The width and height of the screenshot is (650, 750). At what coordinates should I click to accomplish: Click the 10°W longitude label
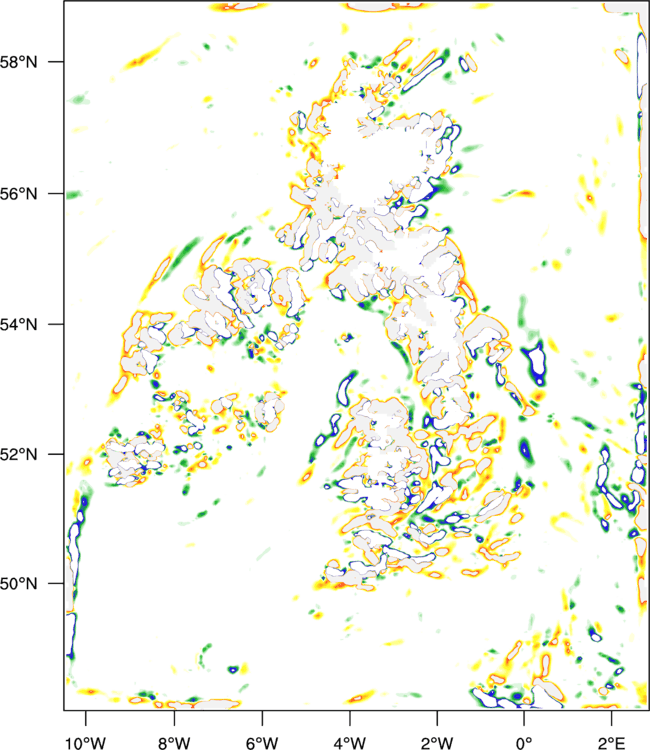(x=86, y=742)
